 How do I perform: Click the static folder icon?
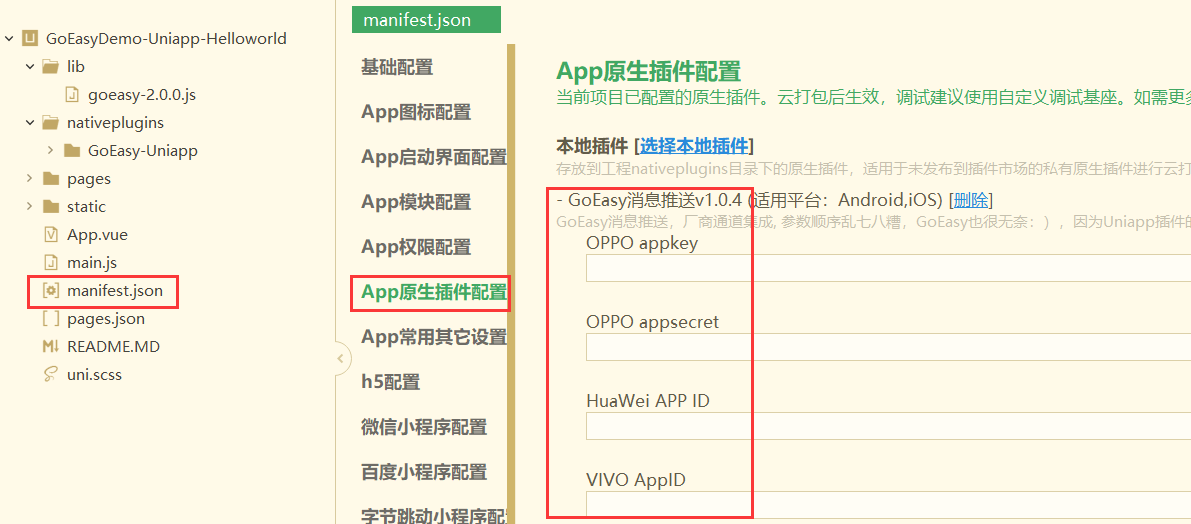coord(51,207)
